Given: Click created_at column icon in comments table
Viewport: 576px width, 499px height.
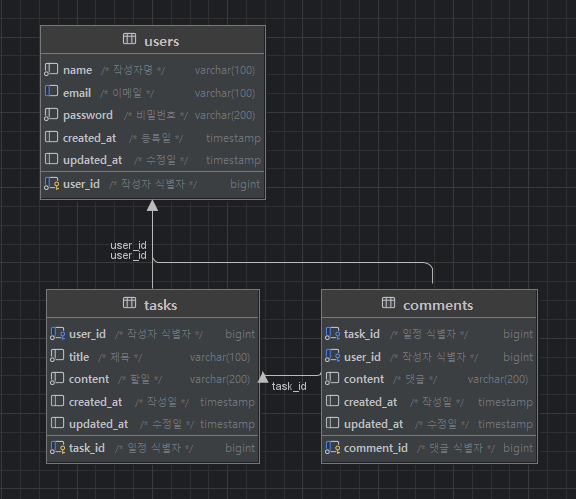Looking at the screenshot, I should (x=332, y=401).
